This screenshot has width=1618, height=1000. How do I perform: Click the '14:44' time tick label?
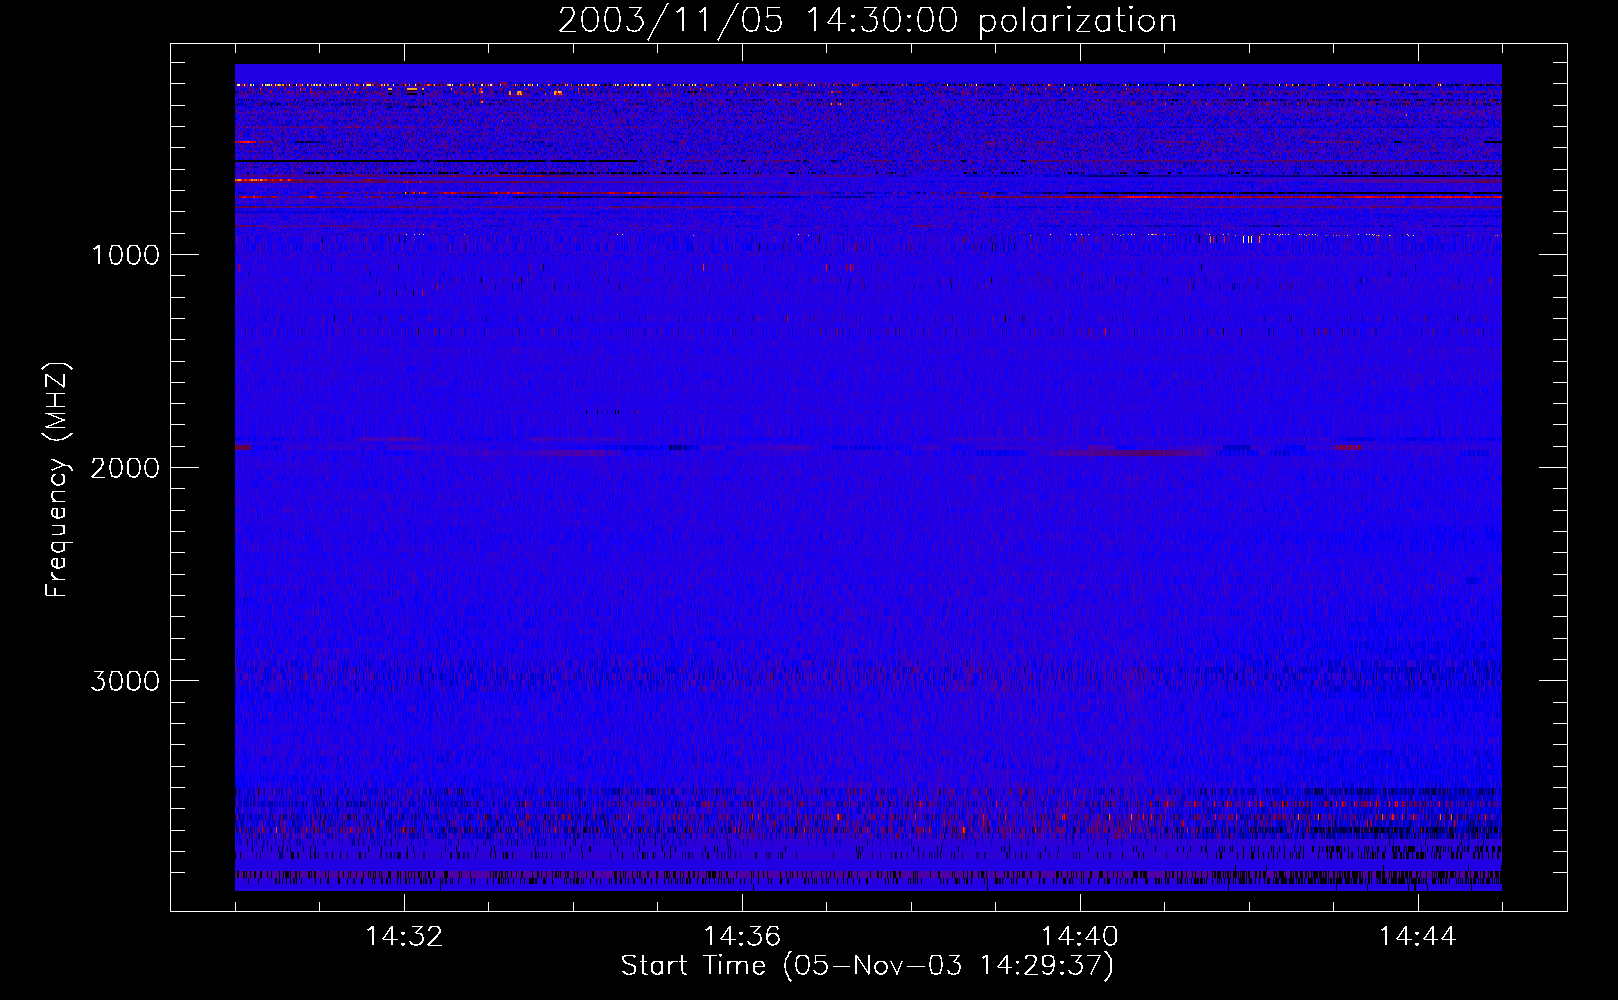point(1417,937)
